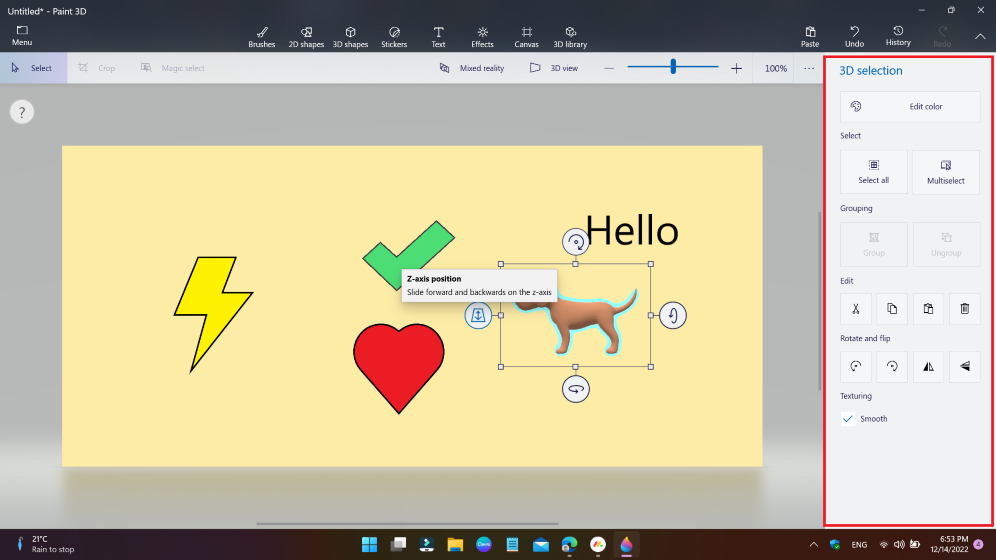This screenshot has width=996, height=560.
Task: Open the History panel
Action: (898, 36)
